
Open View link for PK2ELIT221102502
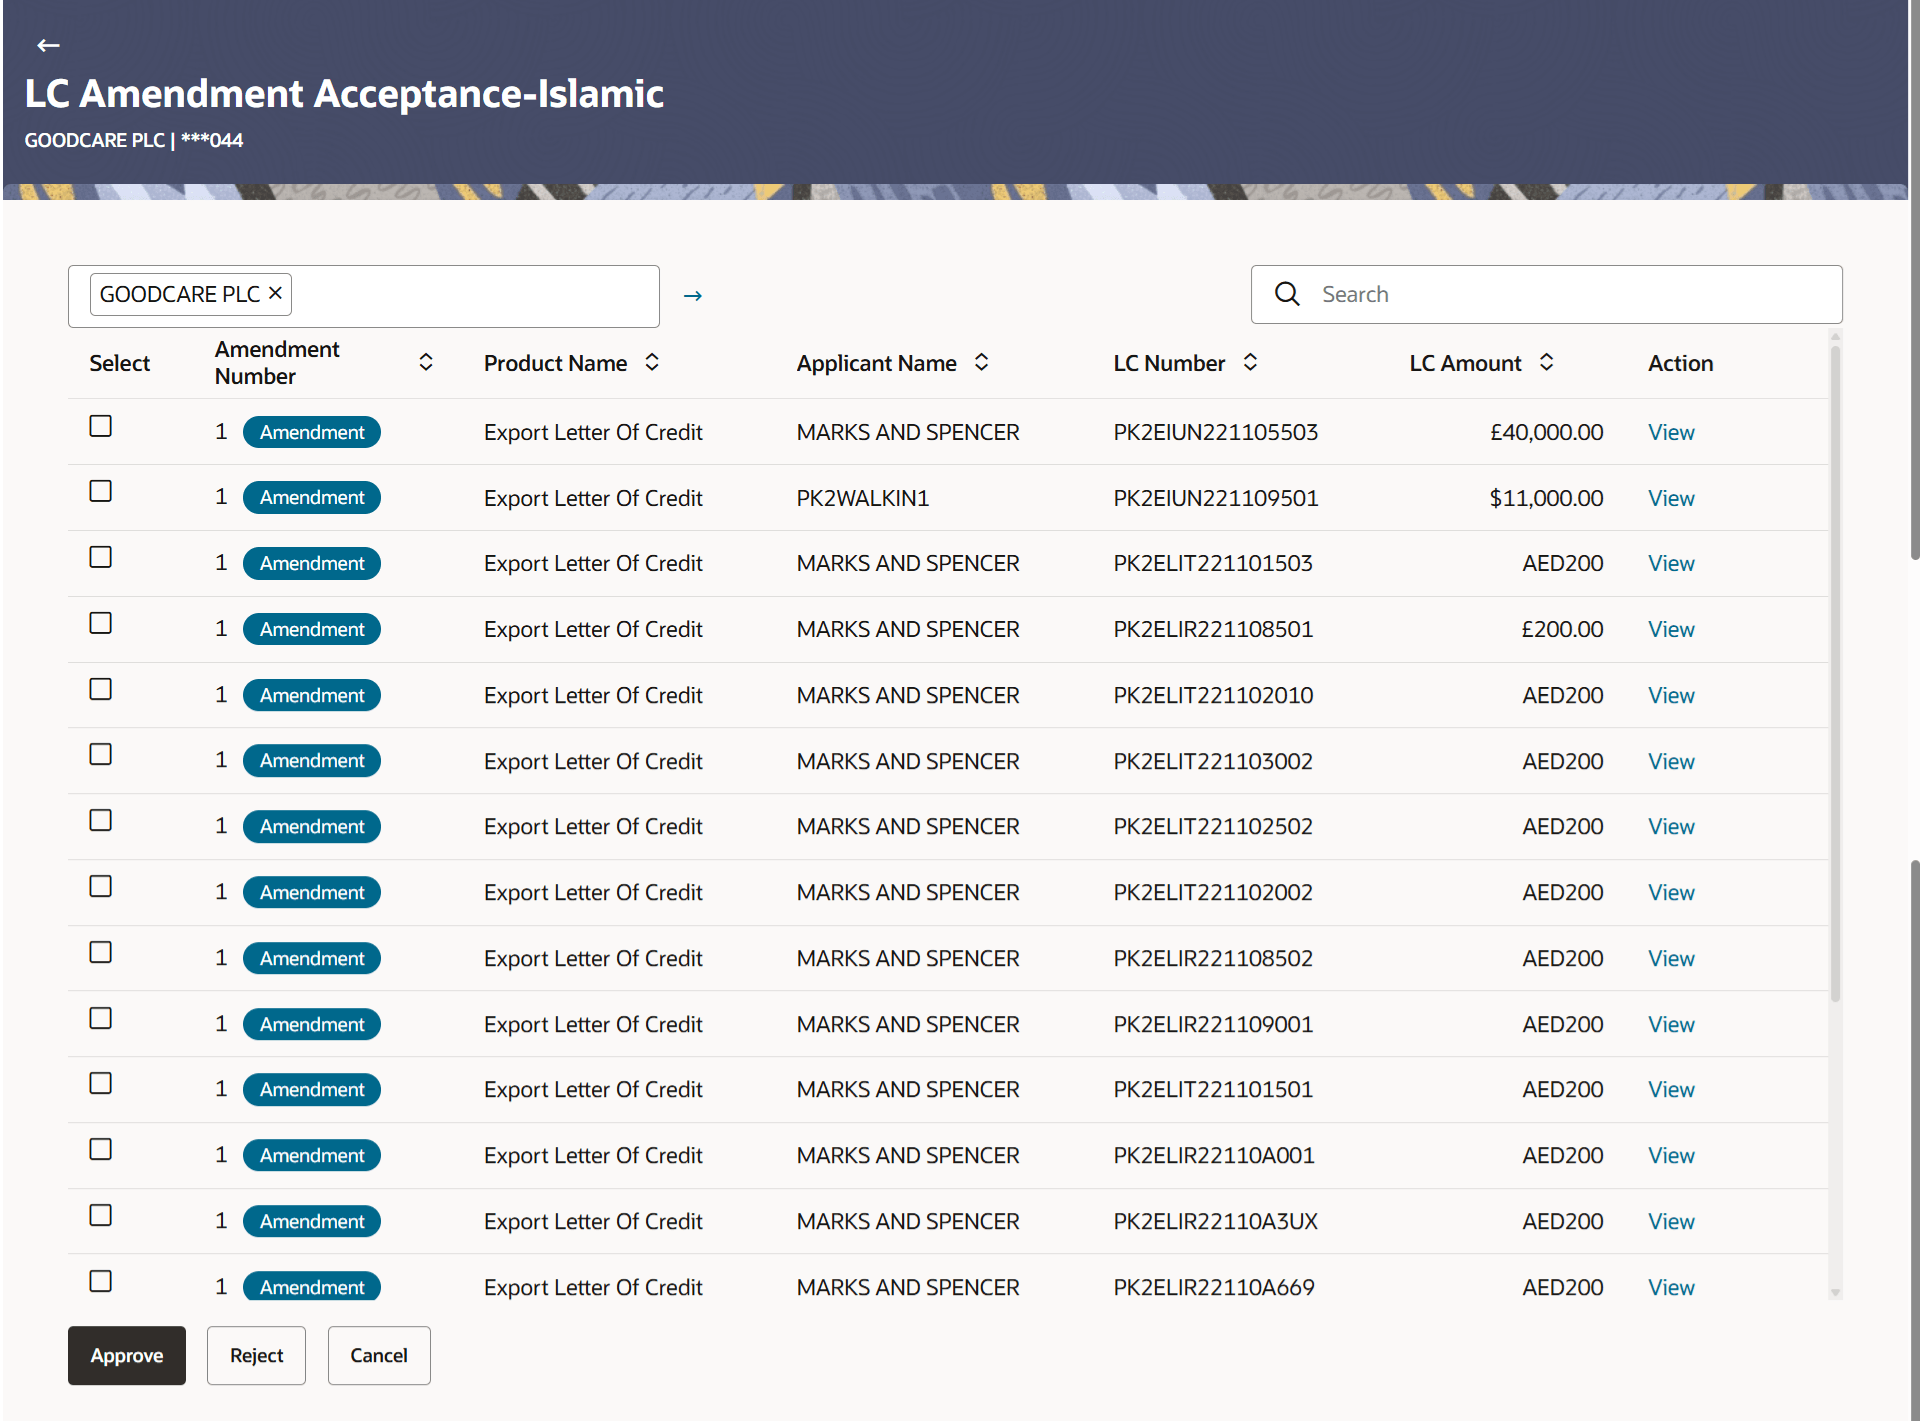1671,826
